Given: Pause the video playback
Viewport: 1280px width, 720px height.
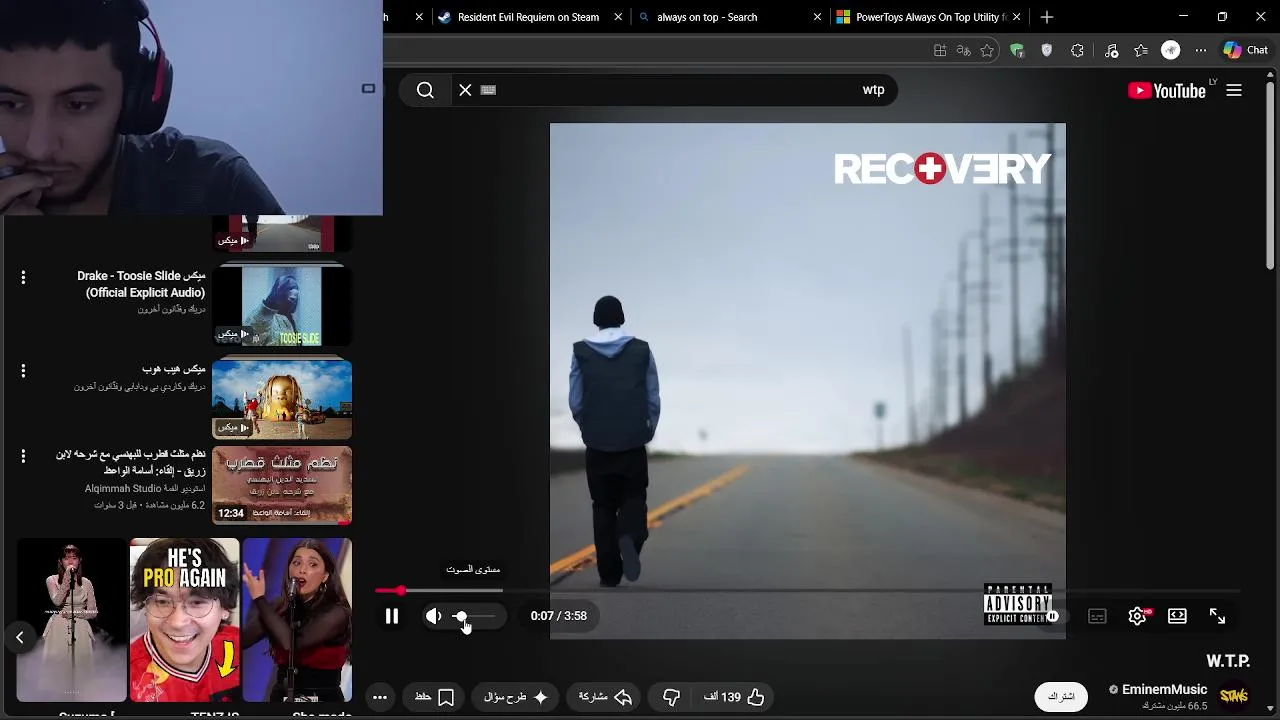Looking at the screenshot, I should click(392, 616).
